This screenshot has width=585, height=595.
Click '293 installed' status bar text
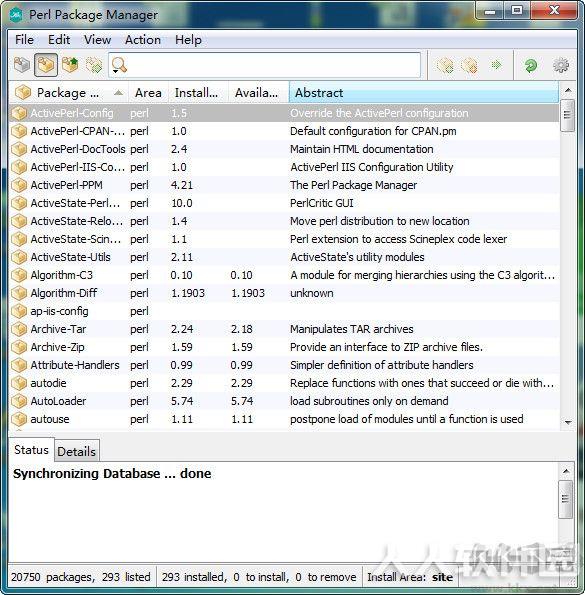click(194, 577)
